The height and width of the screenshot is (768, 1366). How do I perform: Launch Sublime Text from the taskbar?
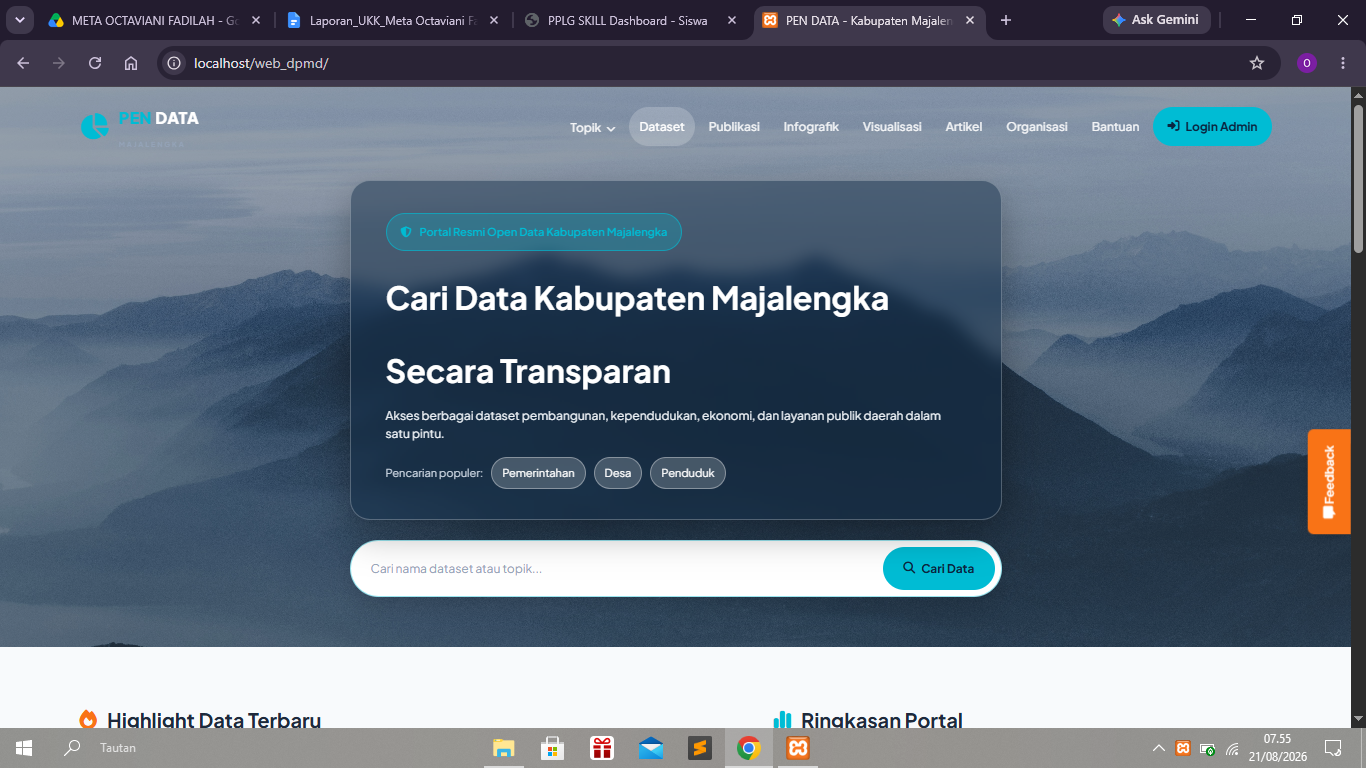(x=700, y=748)
